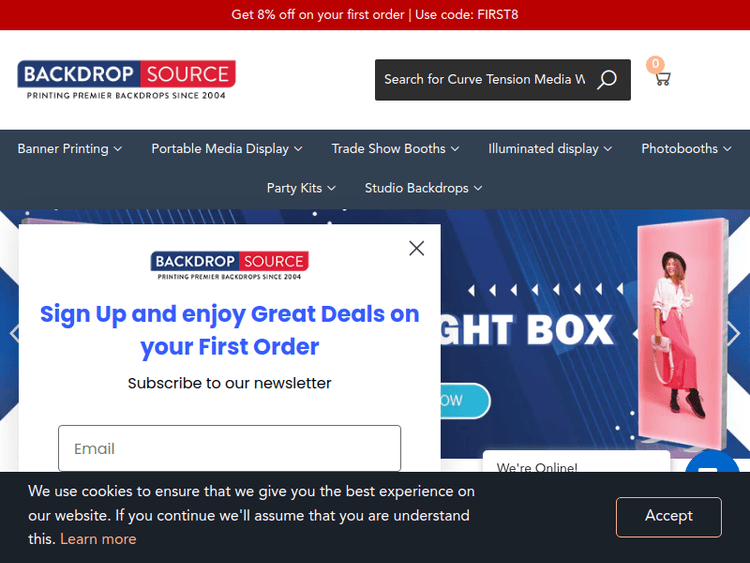
Task: Open the Illuminated display menu
Action: coord(550,149)
